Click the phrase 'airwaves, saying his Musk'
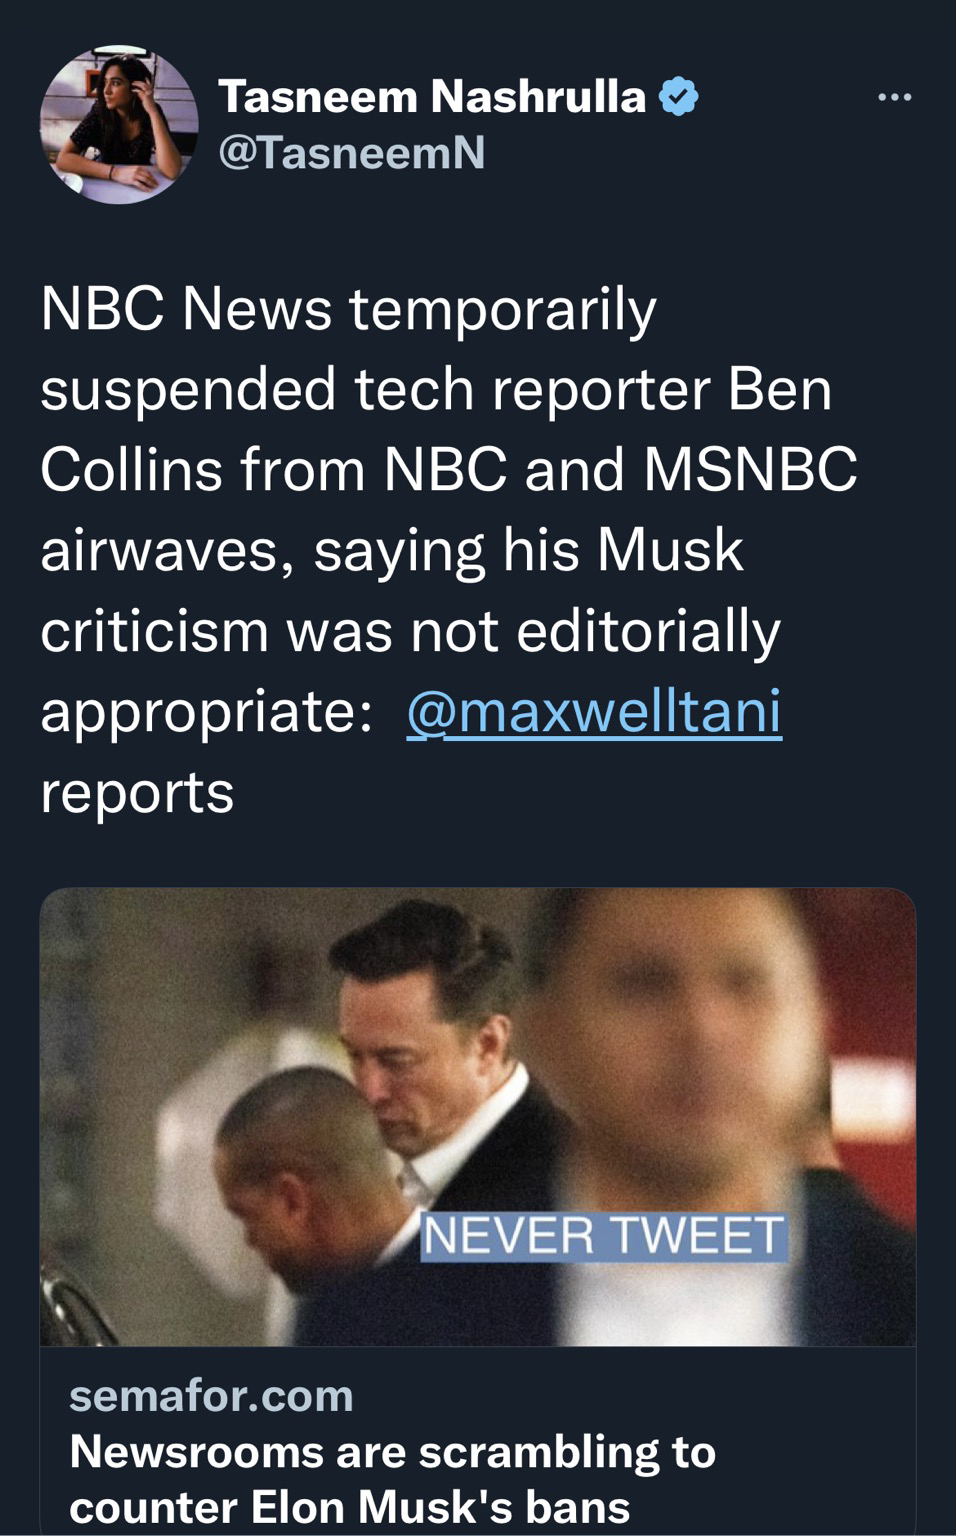This screenshot has width=956, height=1536. click(x=391, y=550)
